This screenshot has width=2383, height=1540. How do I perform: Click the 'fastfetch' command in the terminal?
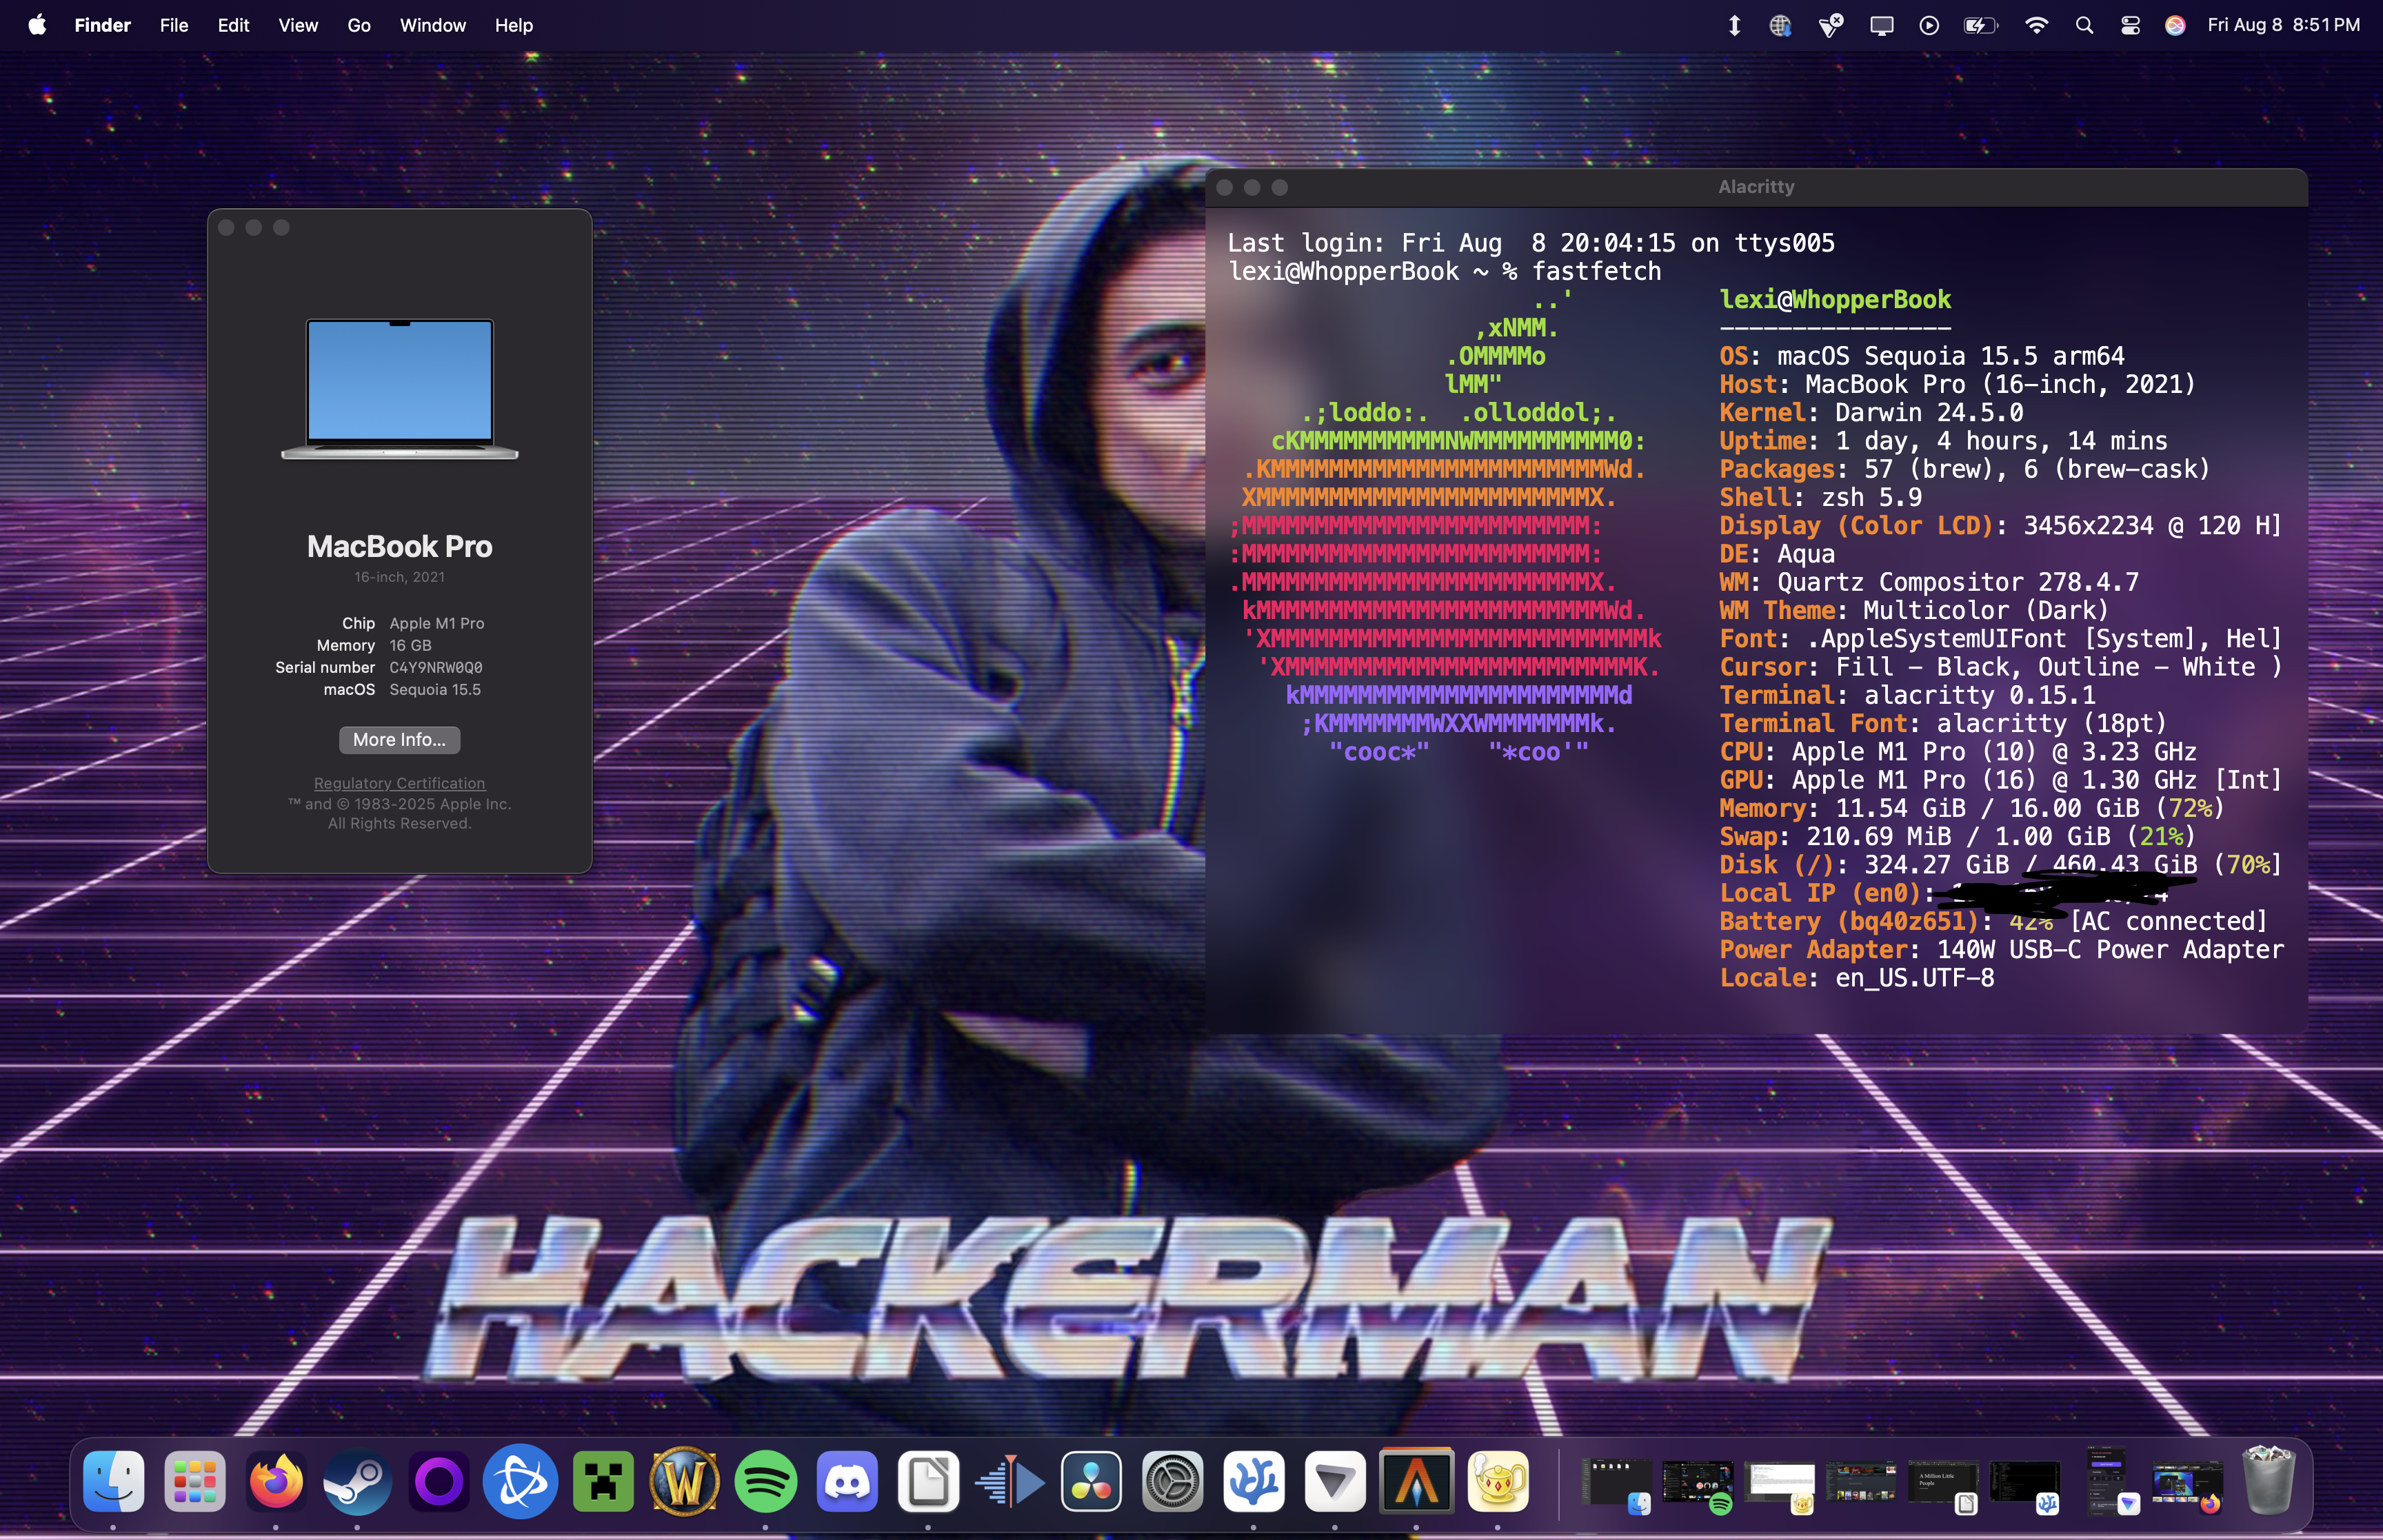tap(1596, 271)
